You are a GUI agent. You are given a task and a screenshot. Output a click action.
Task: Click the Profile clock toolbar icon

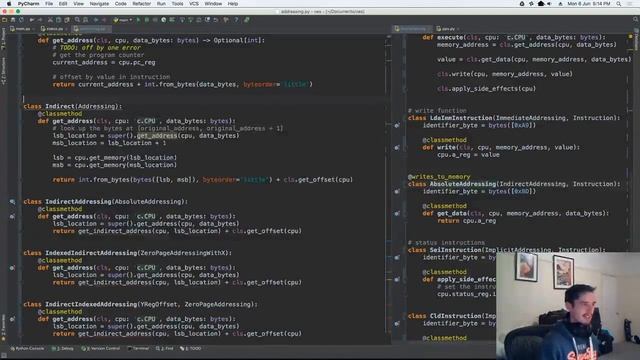pyautogui.click(x=164, y=20)
